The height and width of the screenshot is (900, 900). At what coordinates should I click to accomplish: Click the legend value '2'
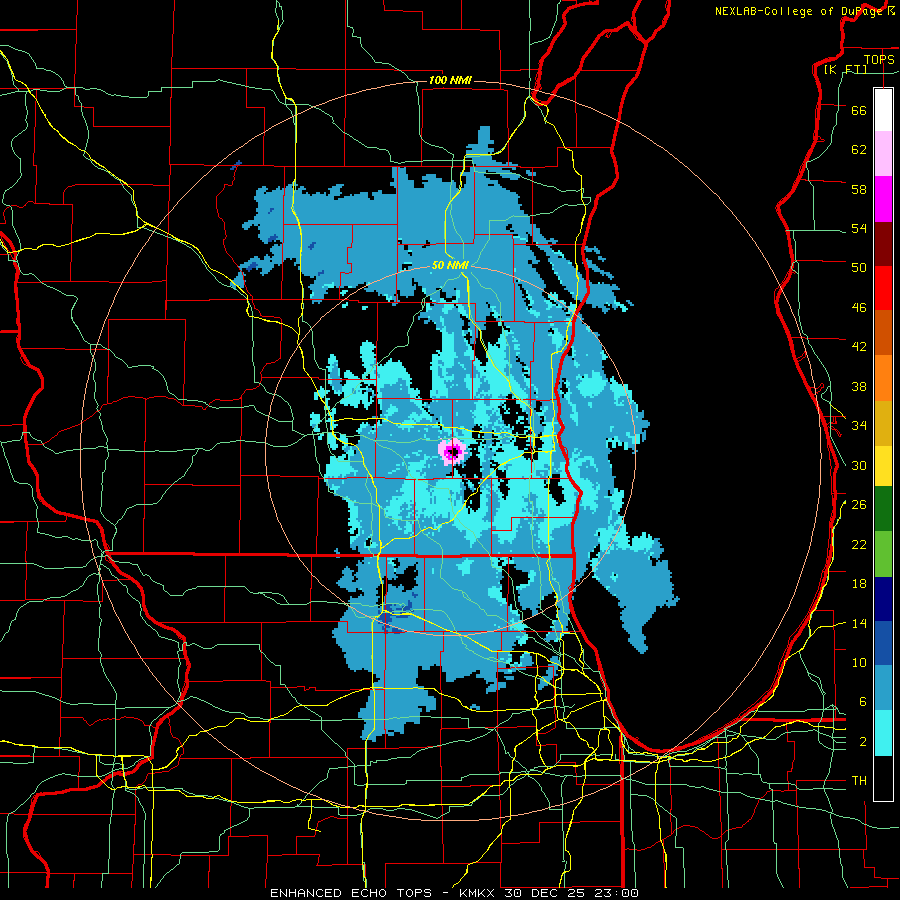(862, 742)
